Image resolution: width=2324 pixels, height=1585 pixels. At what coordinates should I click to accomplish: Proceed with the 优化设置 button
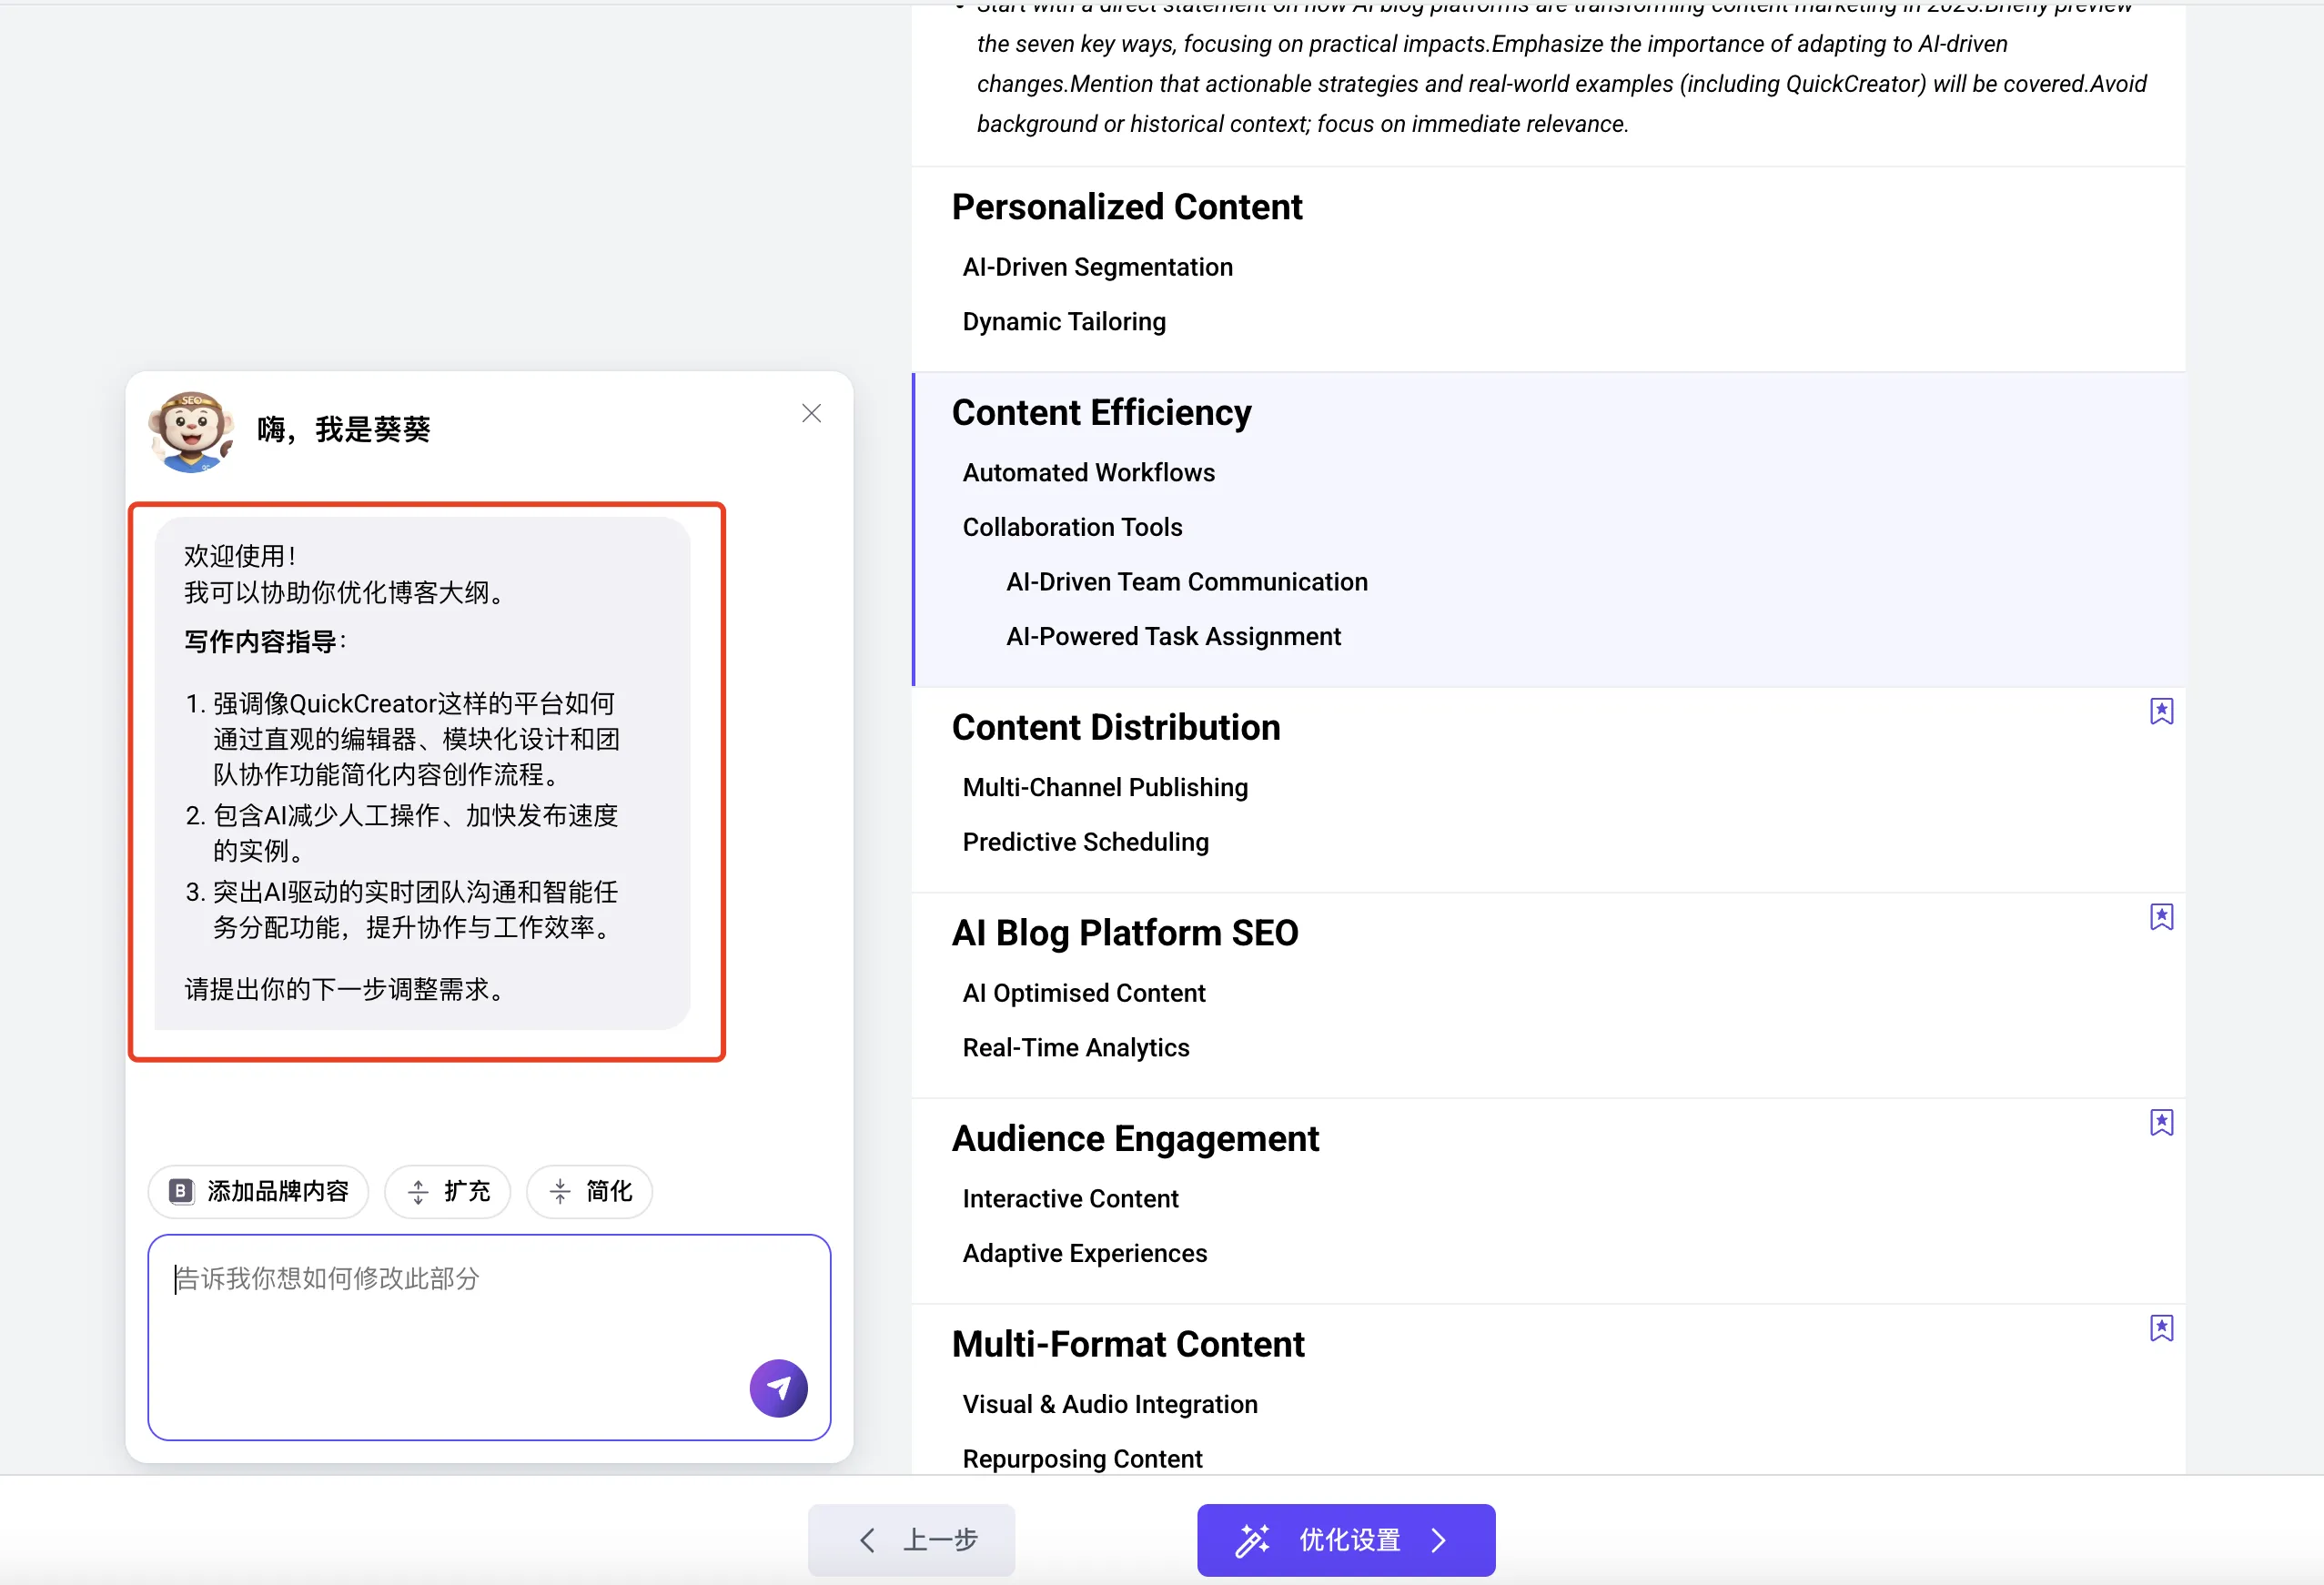[1346, 1539]
